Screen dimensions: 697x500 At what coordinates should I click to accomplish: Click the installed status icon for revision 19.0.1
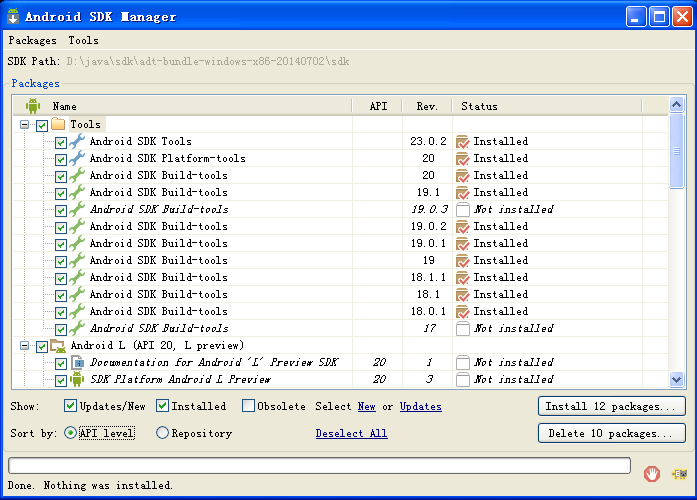pyautogui.click(x=463, y=244)
